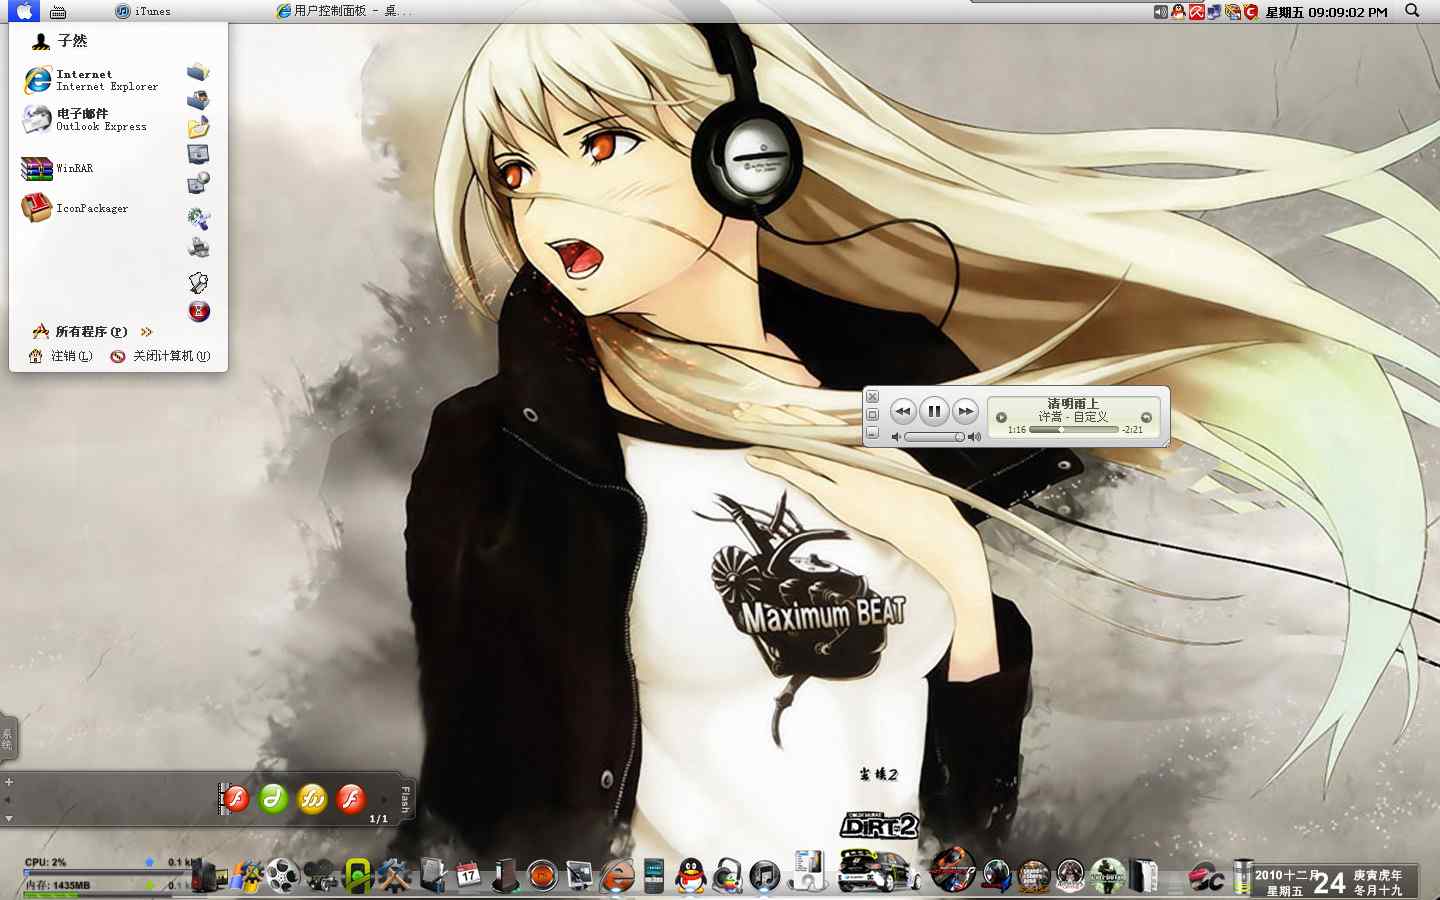Launch the Grand Theft Auto icon in dock
Viewport: 1440px width, 900px height.
(x=1033, y=876)
